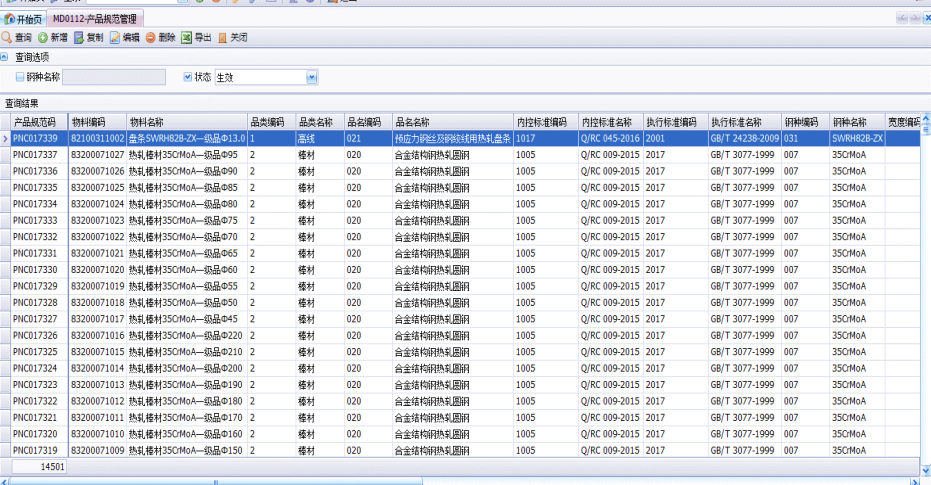Sort by 物料名称 column header

click(x=187, y=122)
